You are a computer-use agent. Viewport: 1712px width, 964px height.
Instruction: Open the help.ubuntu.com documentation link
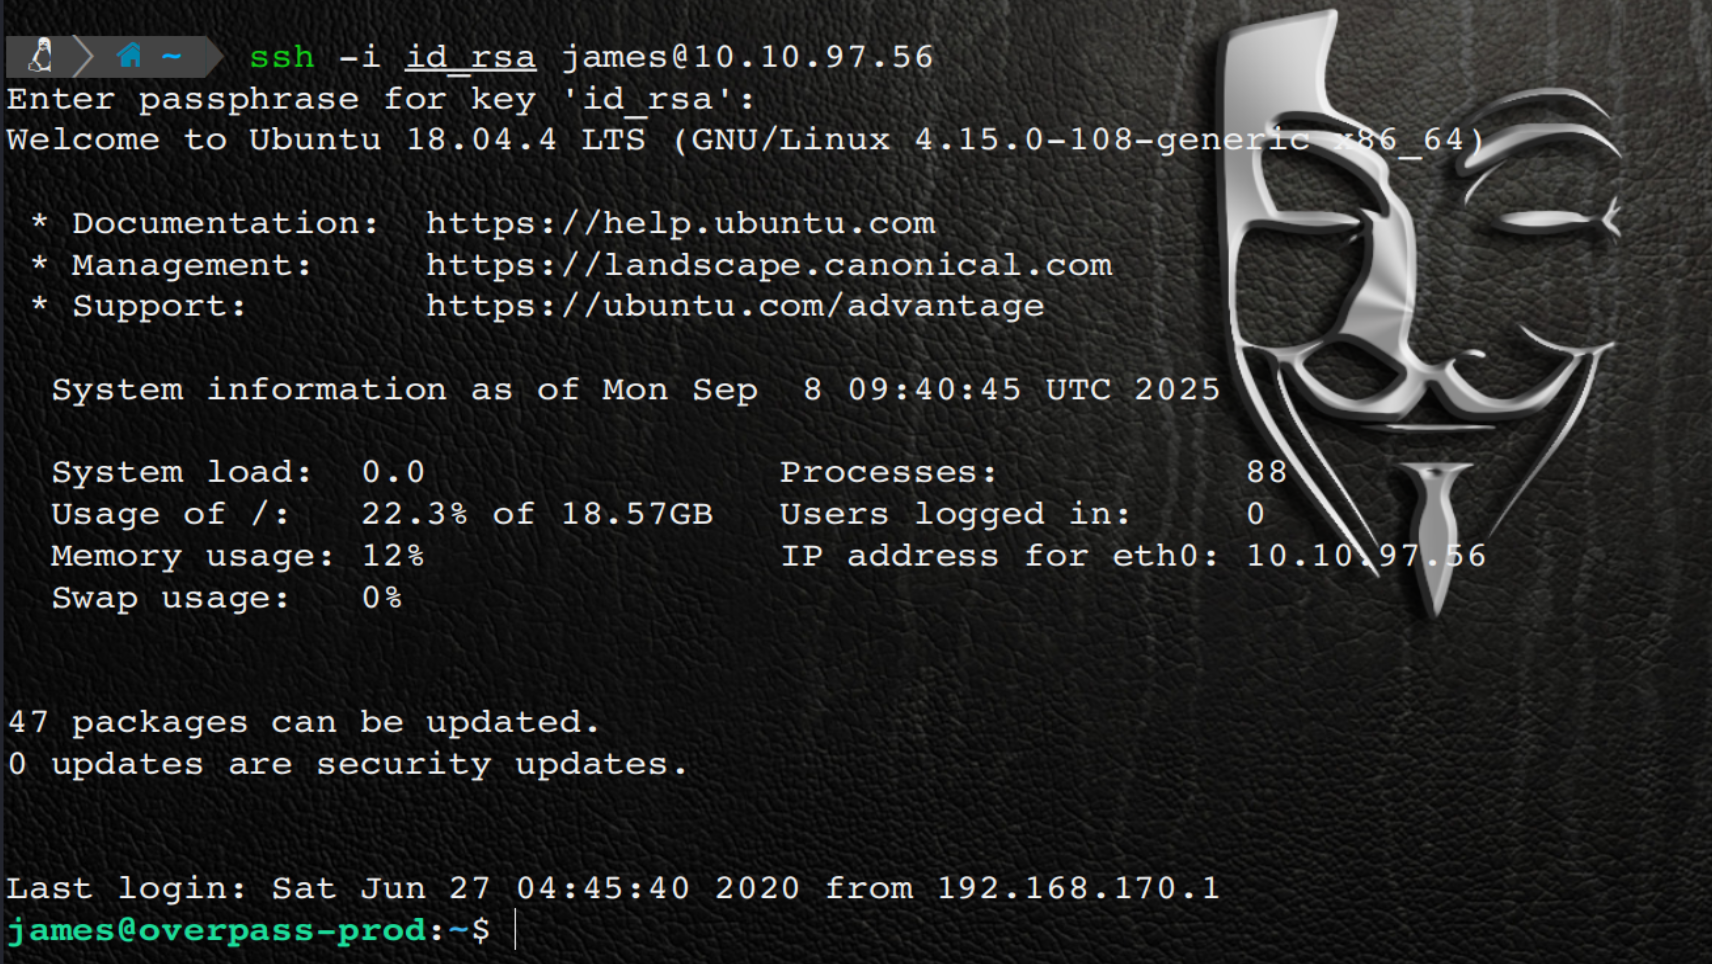(x=680, y=223)
